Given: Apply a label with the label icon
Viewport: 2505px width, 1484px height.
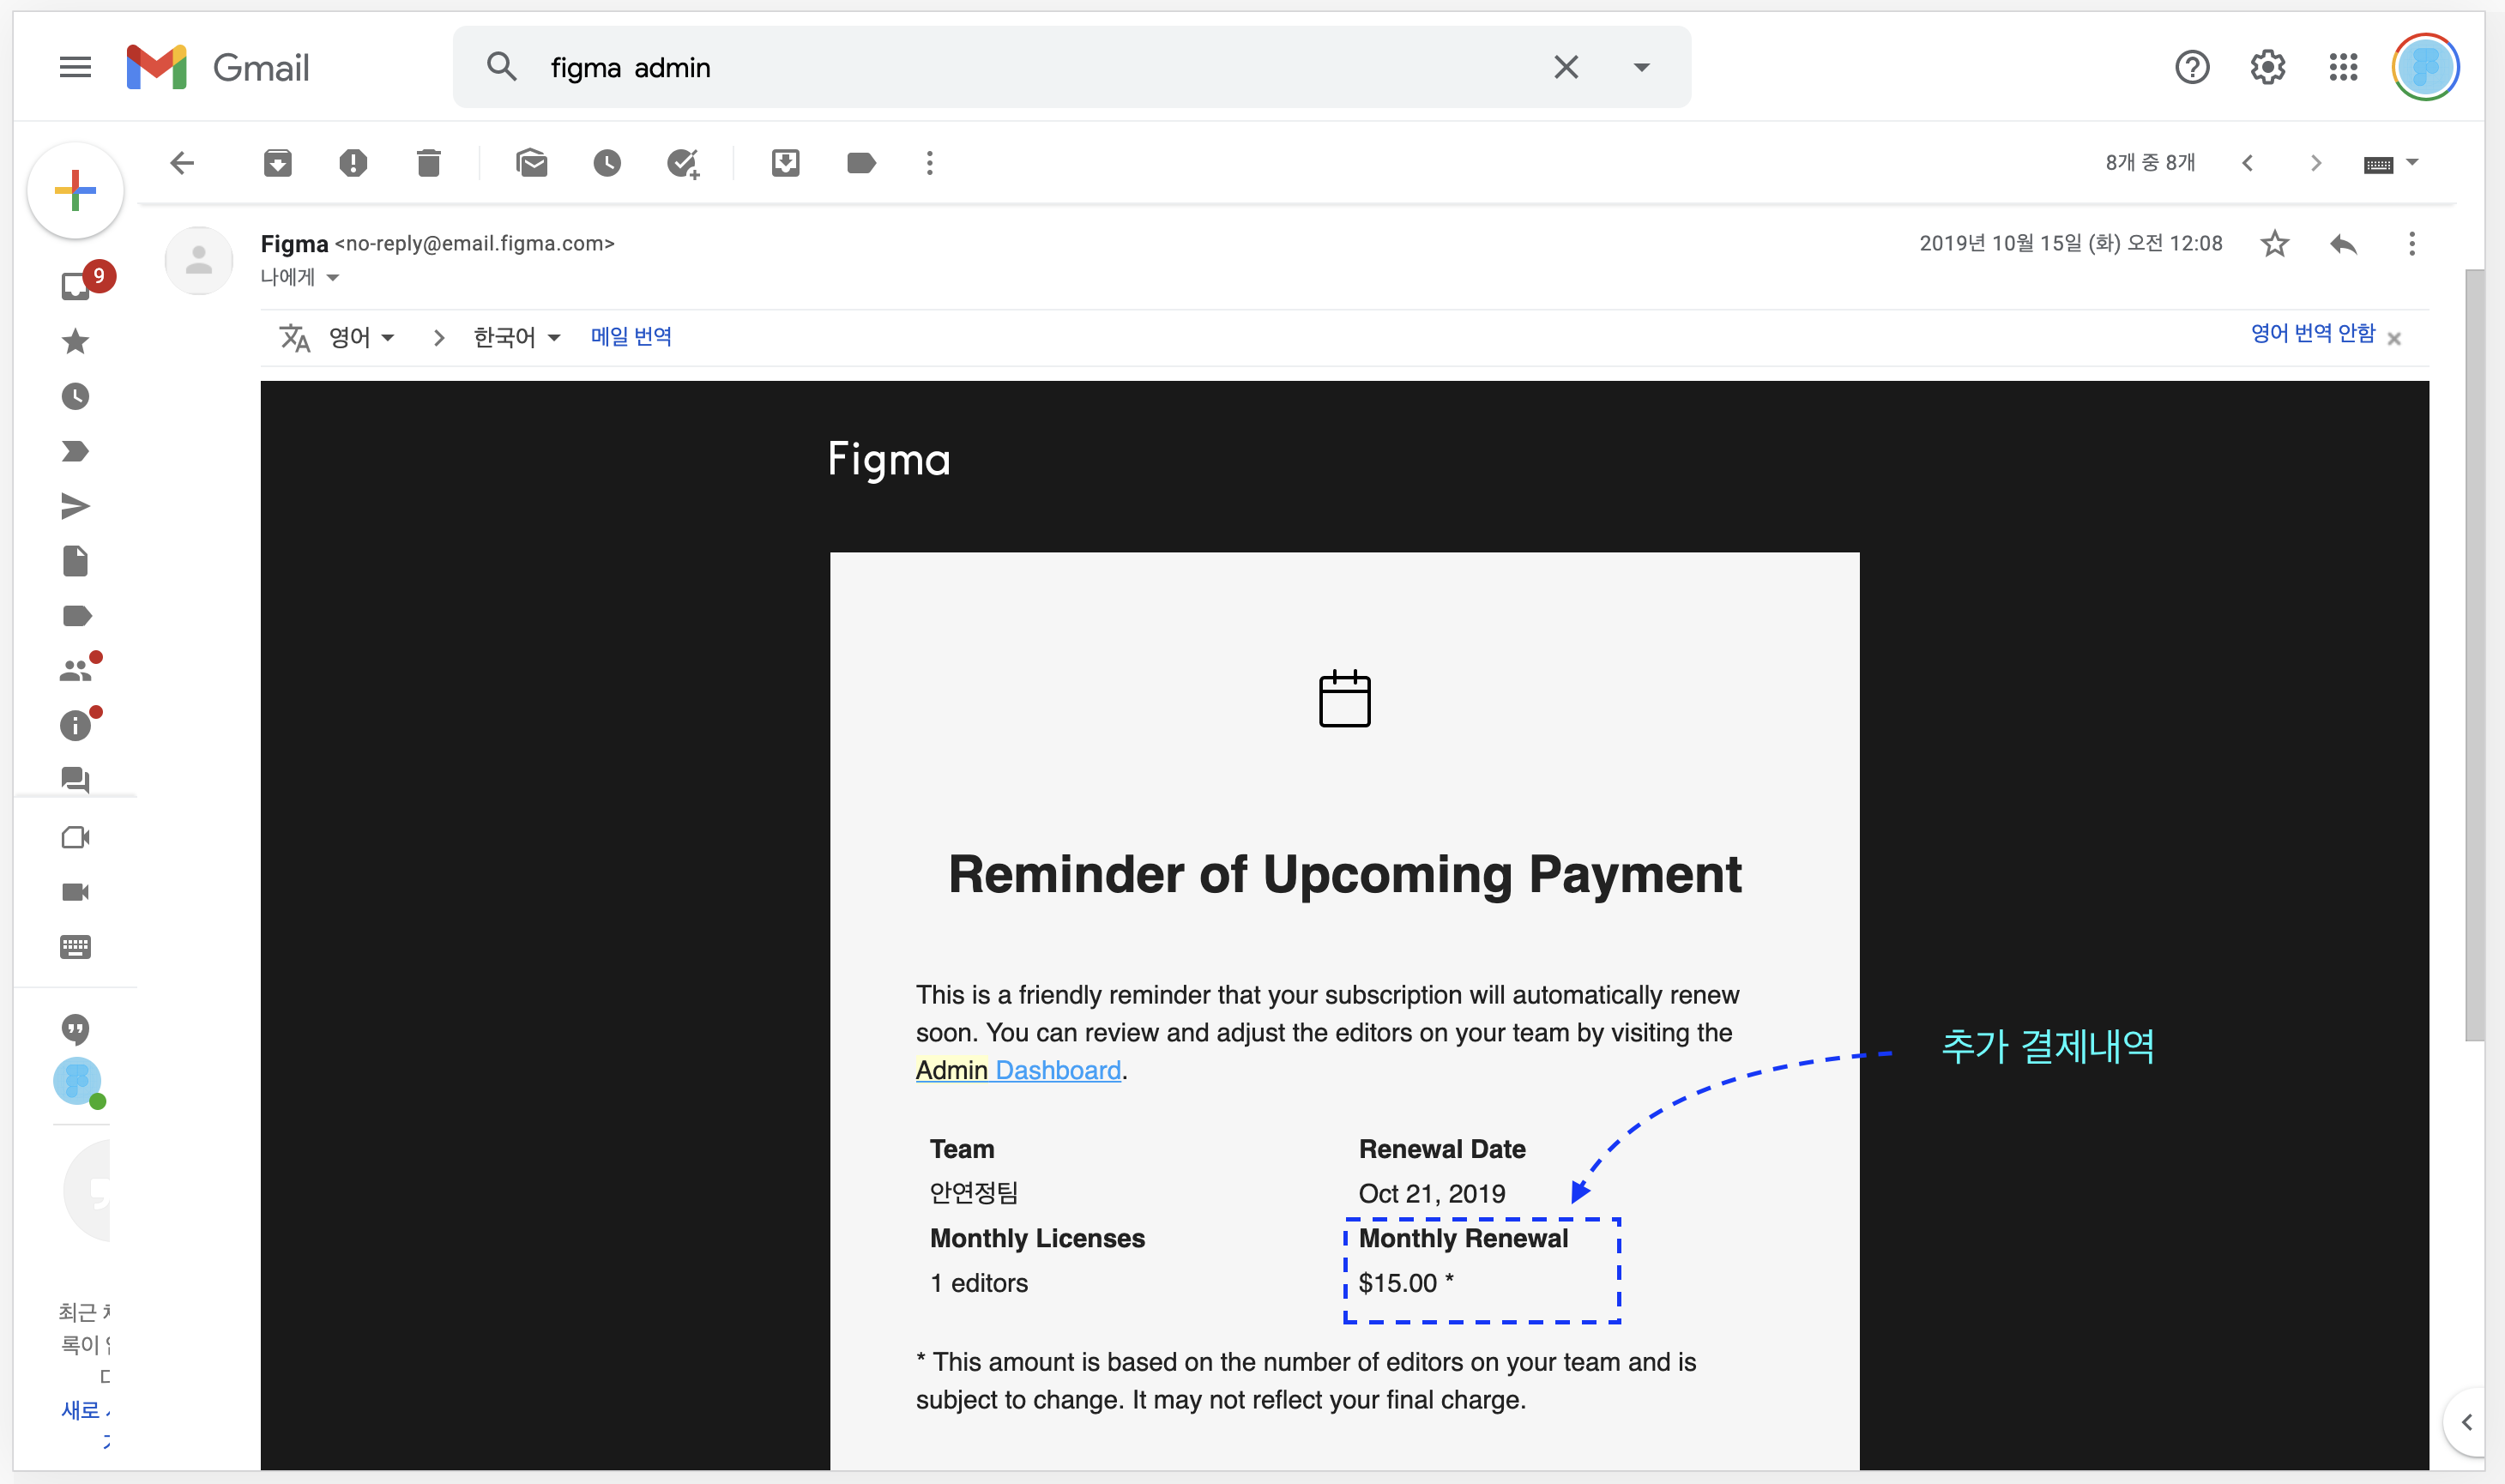Looking at the screenshot, I should coord(861,163).
